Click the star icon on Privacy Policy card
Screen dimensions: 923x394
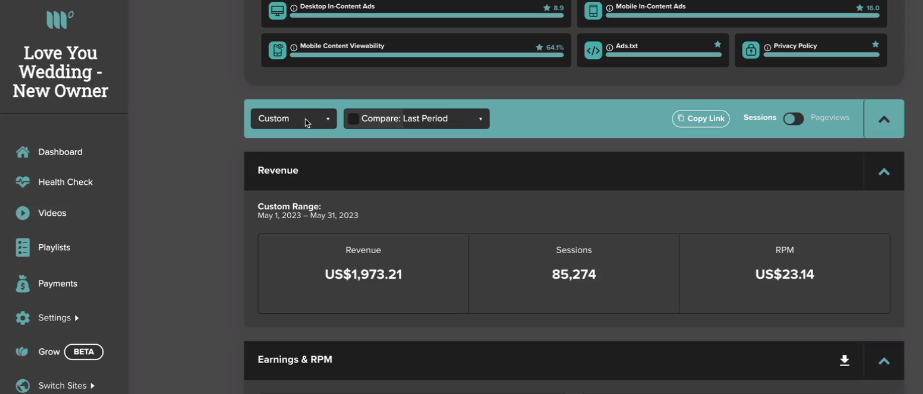click(x=875, y=44)
